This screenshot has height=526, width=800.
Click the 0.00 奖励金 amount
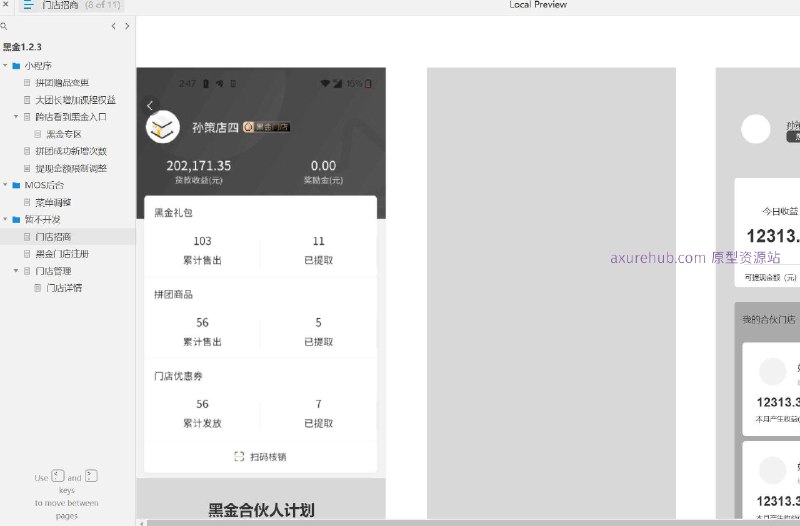[323, 166]
